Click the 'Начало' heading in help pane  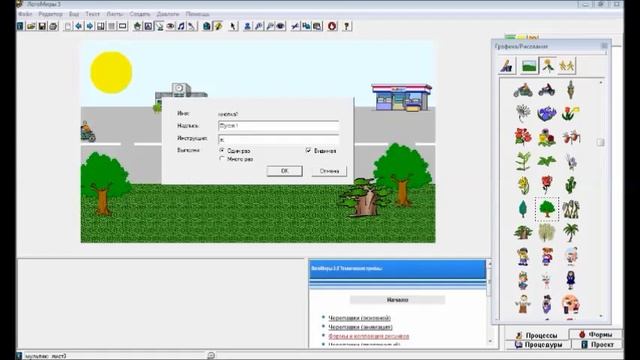[397, 300]
